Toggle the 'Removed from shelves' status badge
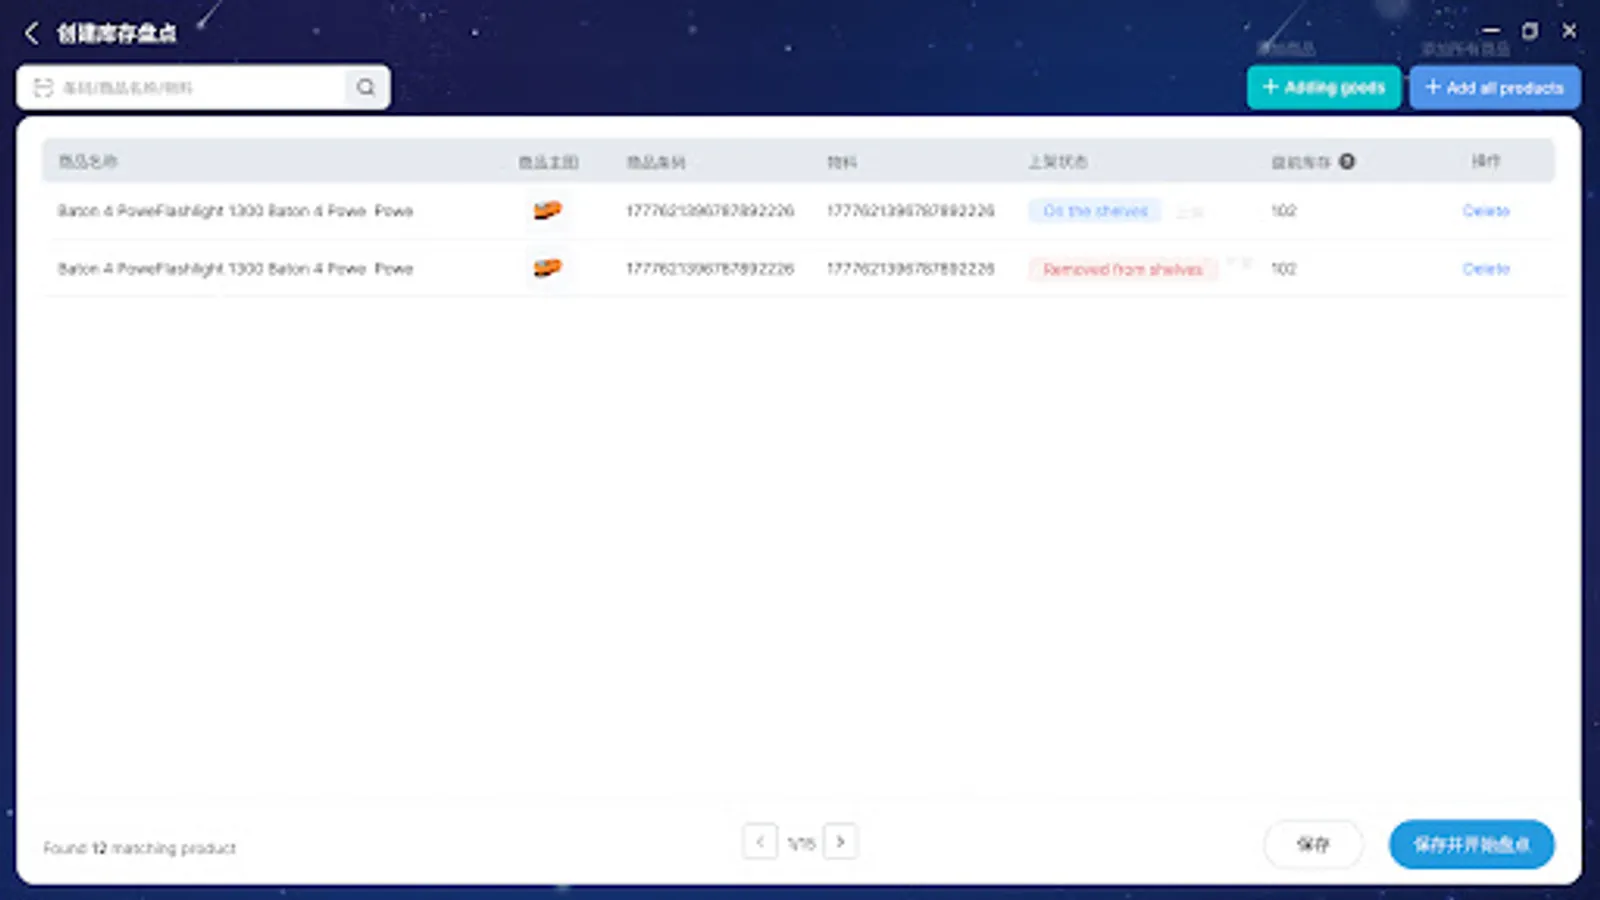 (1122, 268)
